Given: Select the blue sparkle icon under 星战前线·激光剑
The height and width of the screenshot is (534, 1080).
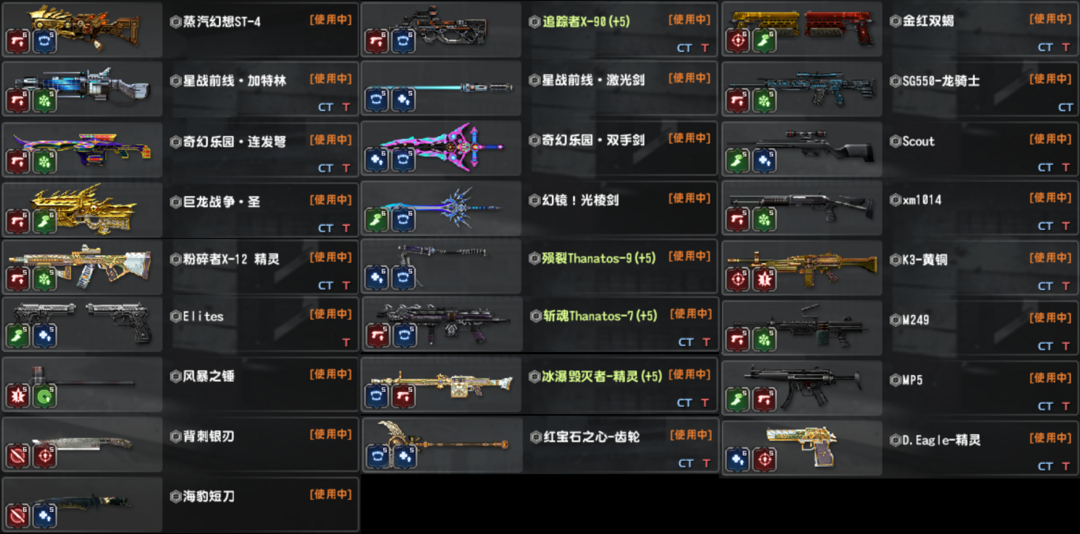Looking at the screenshot, I should (403, 101).
